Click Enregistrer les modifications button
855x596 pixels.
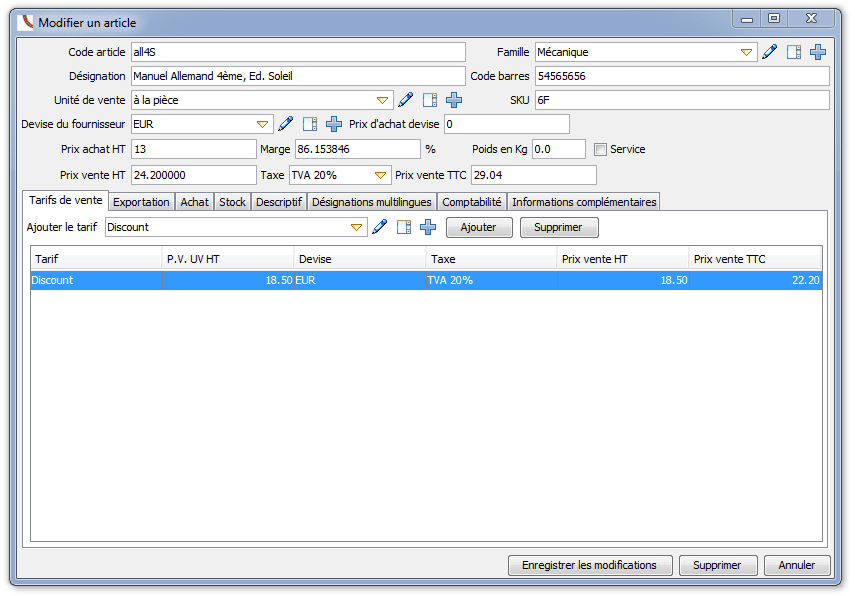(x=589, y=565)
